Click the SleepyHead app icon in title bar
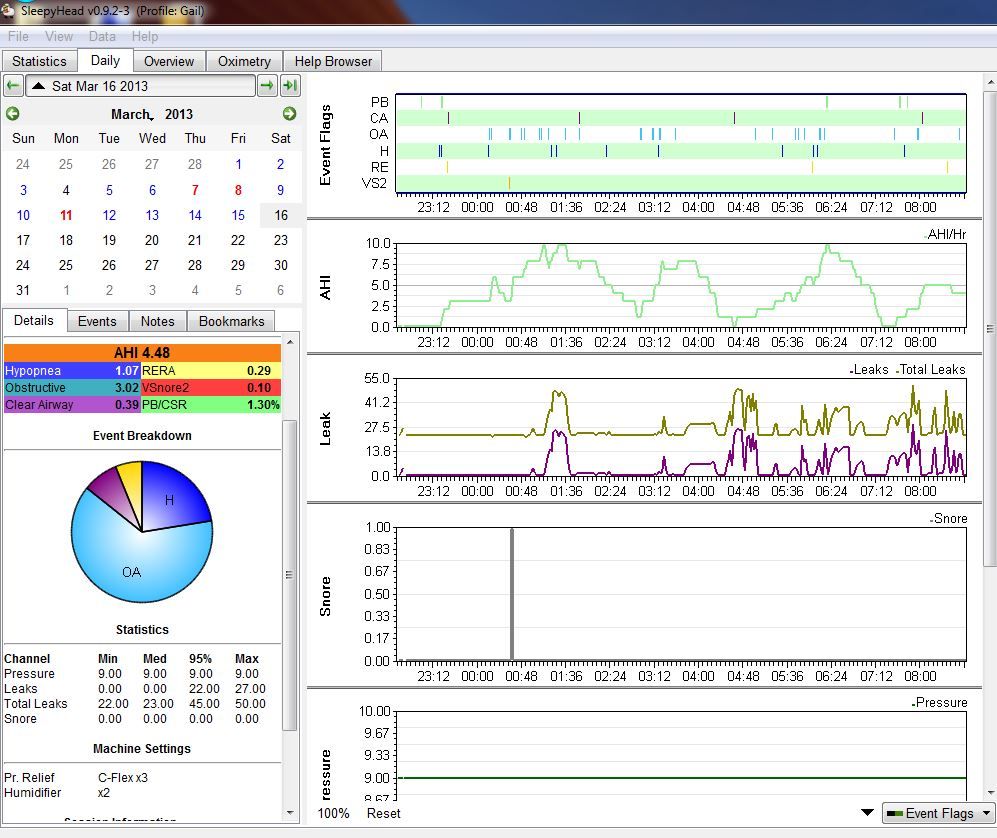This screenshot has width=997, height=838. tap(8, 10)
